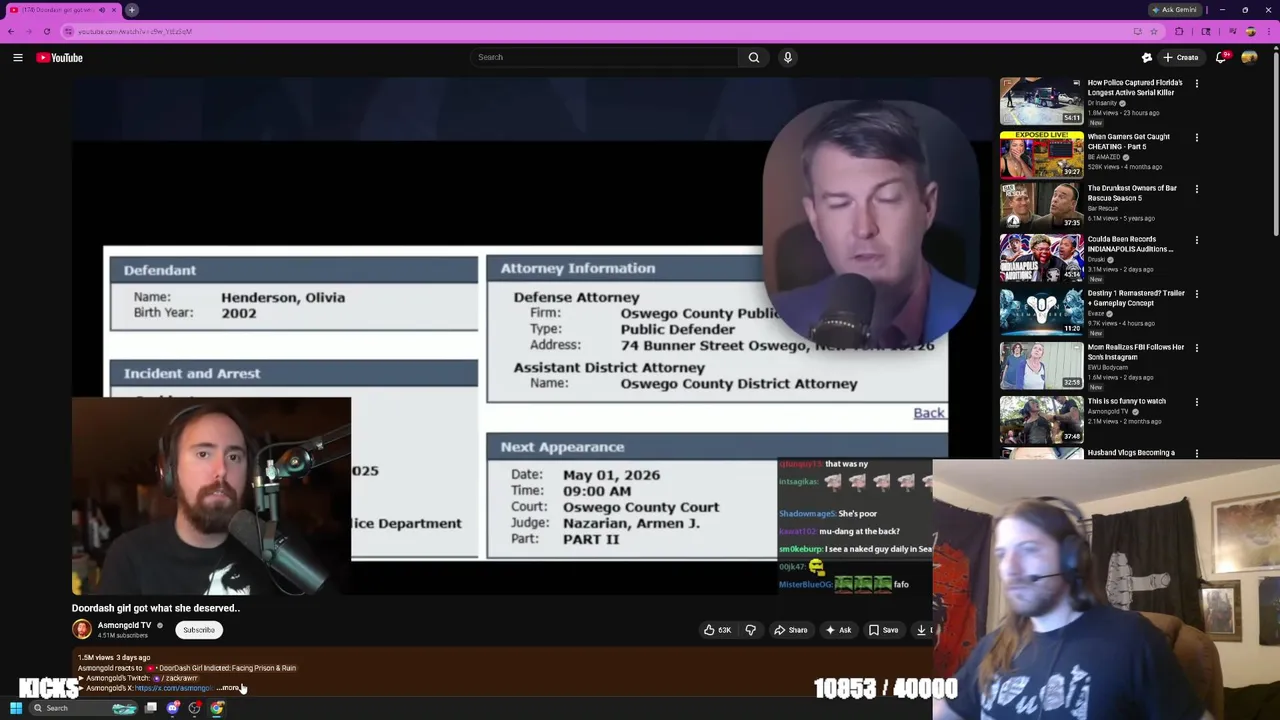The image size is (1280, 720).
Task: Click the search magnifier button
Action: [x=754, y=58]
